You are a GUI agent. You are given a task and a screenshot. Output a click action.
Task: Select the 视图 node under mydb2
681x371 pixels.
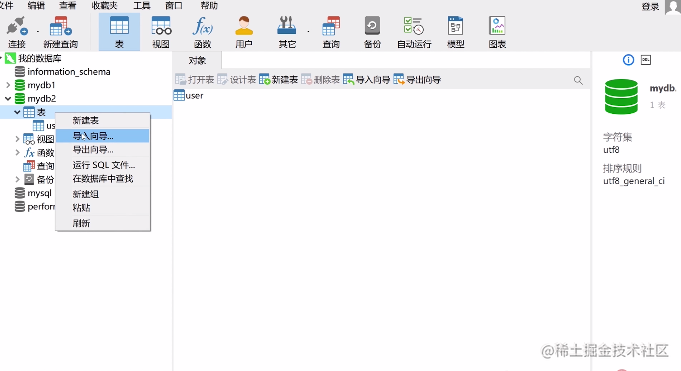point(45,139)
